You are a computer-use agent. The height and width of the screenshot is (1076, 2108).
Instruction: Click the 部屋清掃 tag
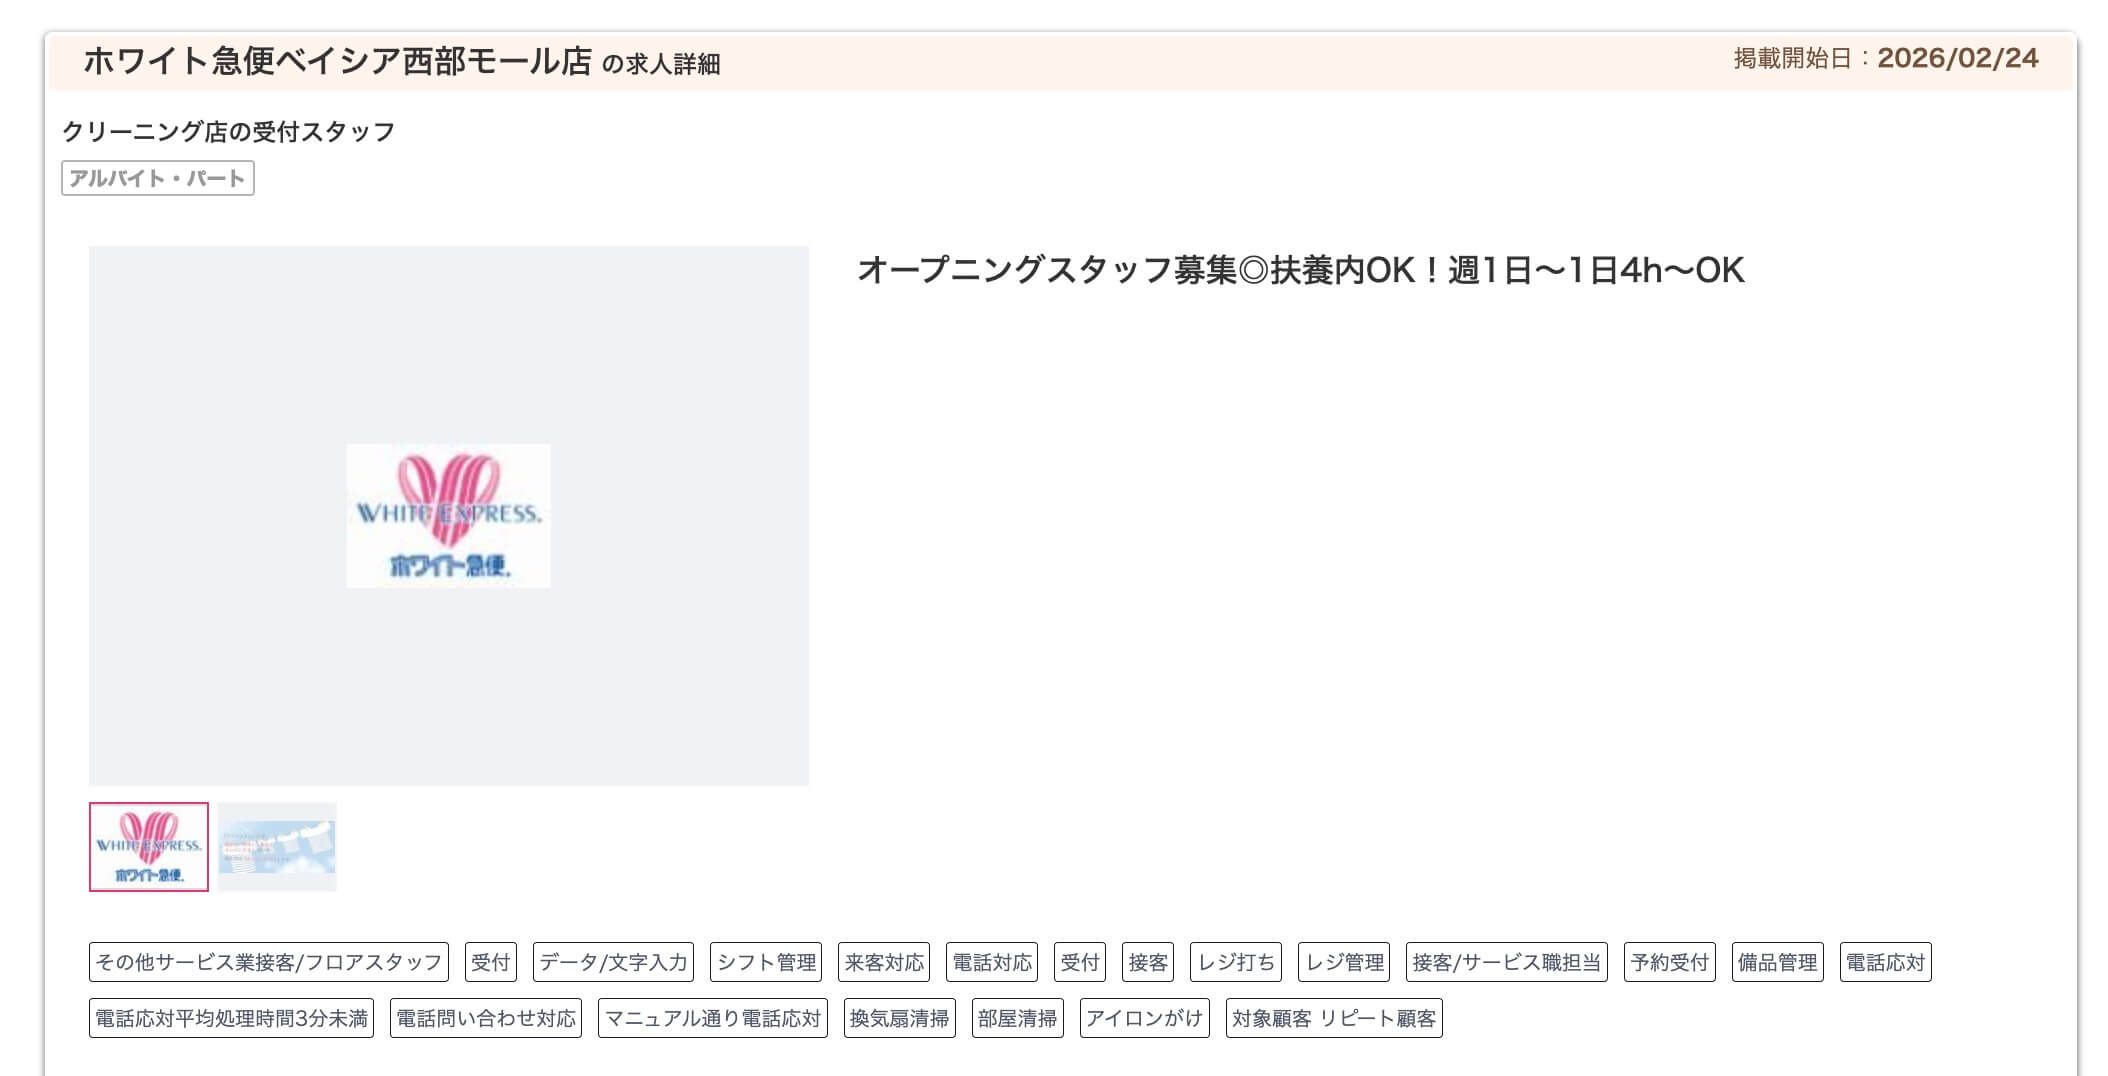(1018, 1018)
